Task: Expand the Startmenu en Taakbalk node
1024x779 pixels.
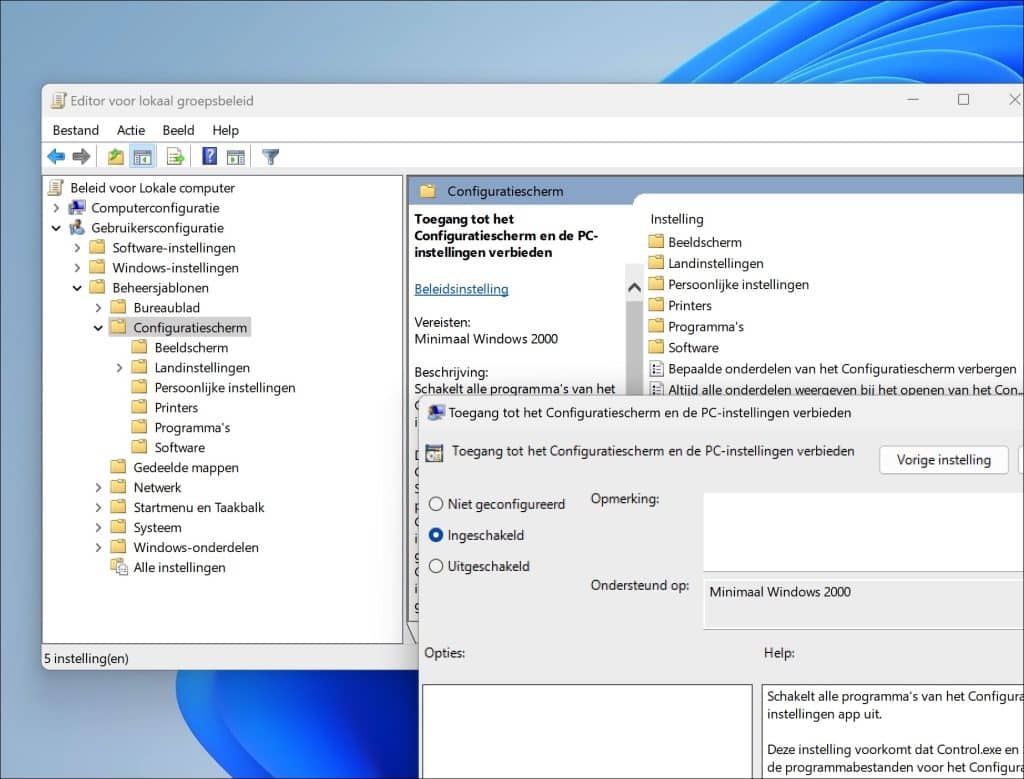Action: tap(98, 507)
